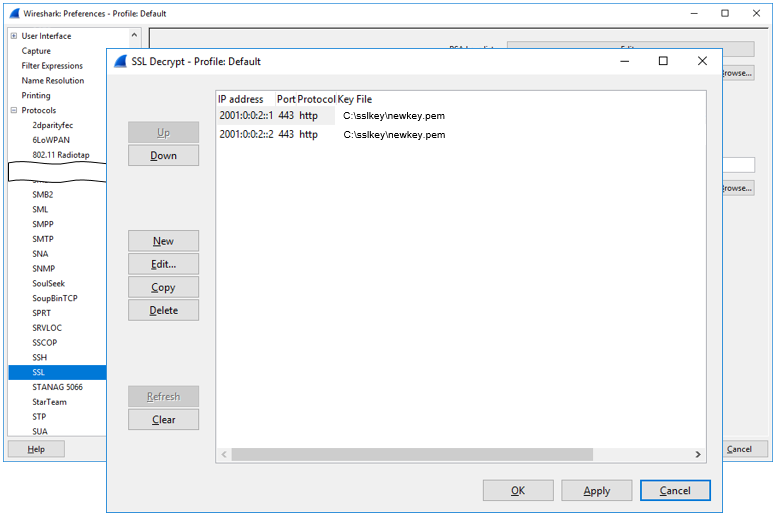
Task: Click the Wireshark icon in Preferences title bar
Action: (x=15, y=13)
